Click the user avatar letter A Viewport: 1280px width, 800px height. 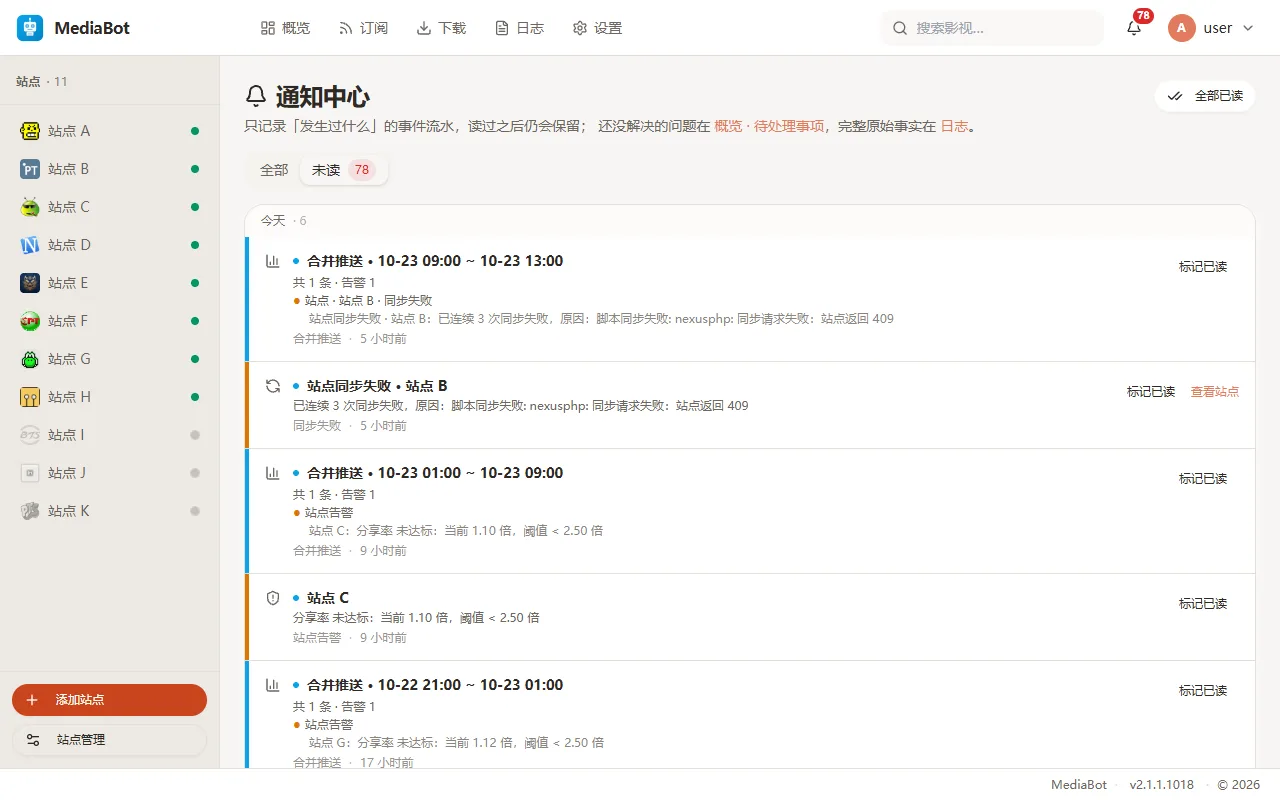point(1181,28)
